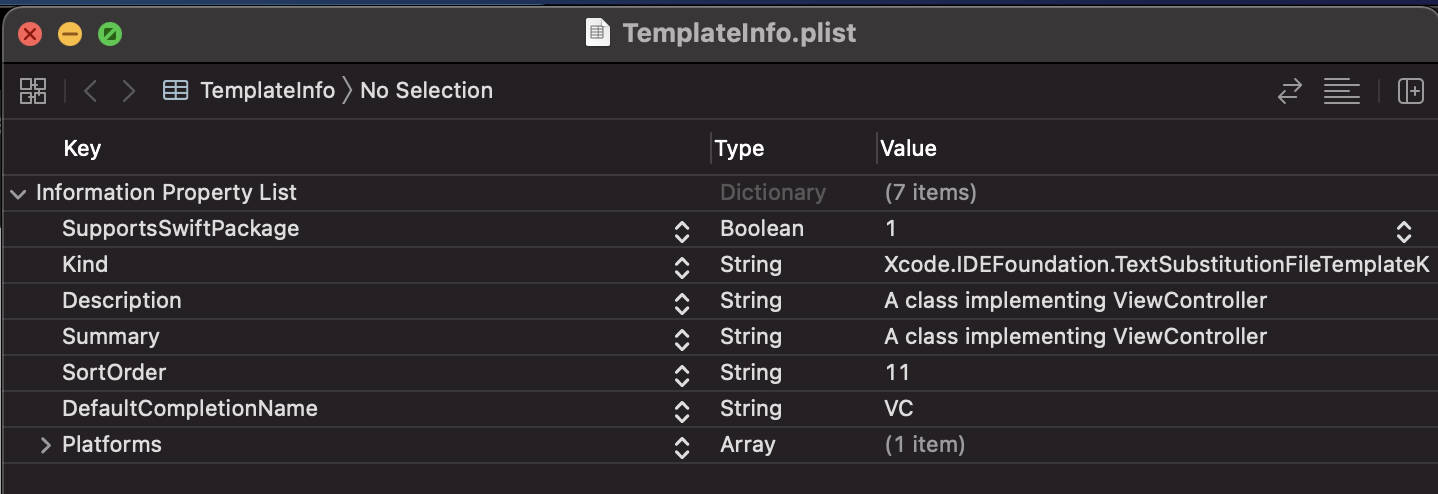Click the Value column header
This screenshot has width=1438, height=494.
pos(908,149)
